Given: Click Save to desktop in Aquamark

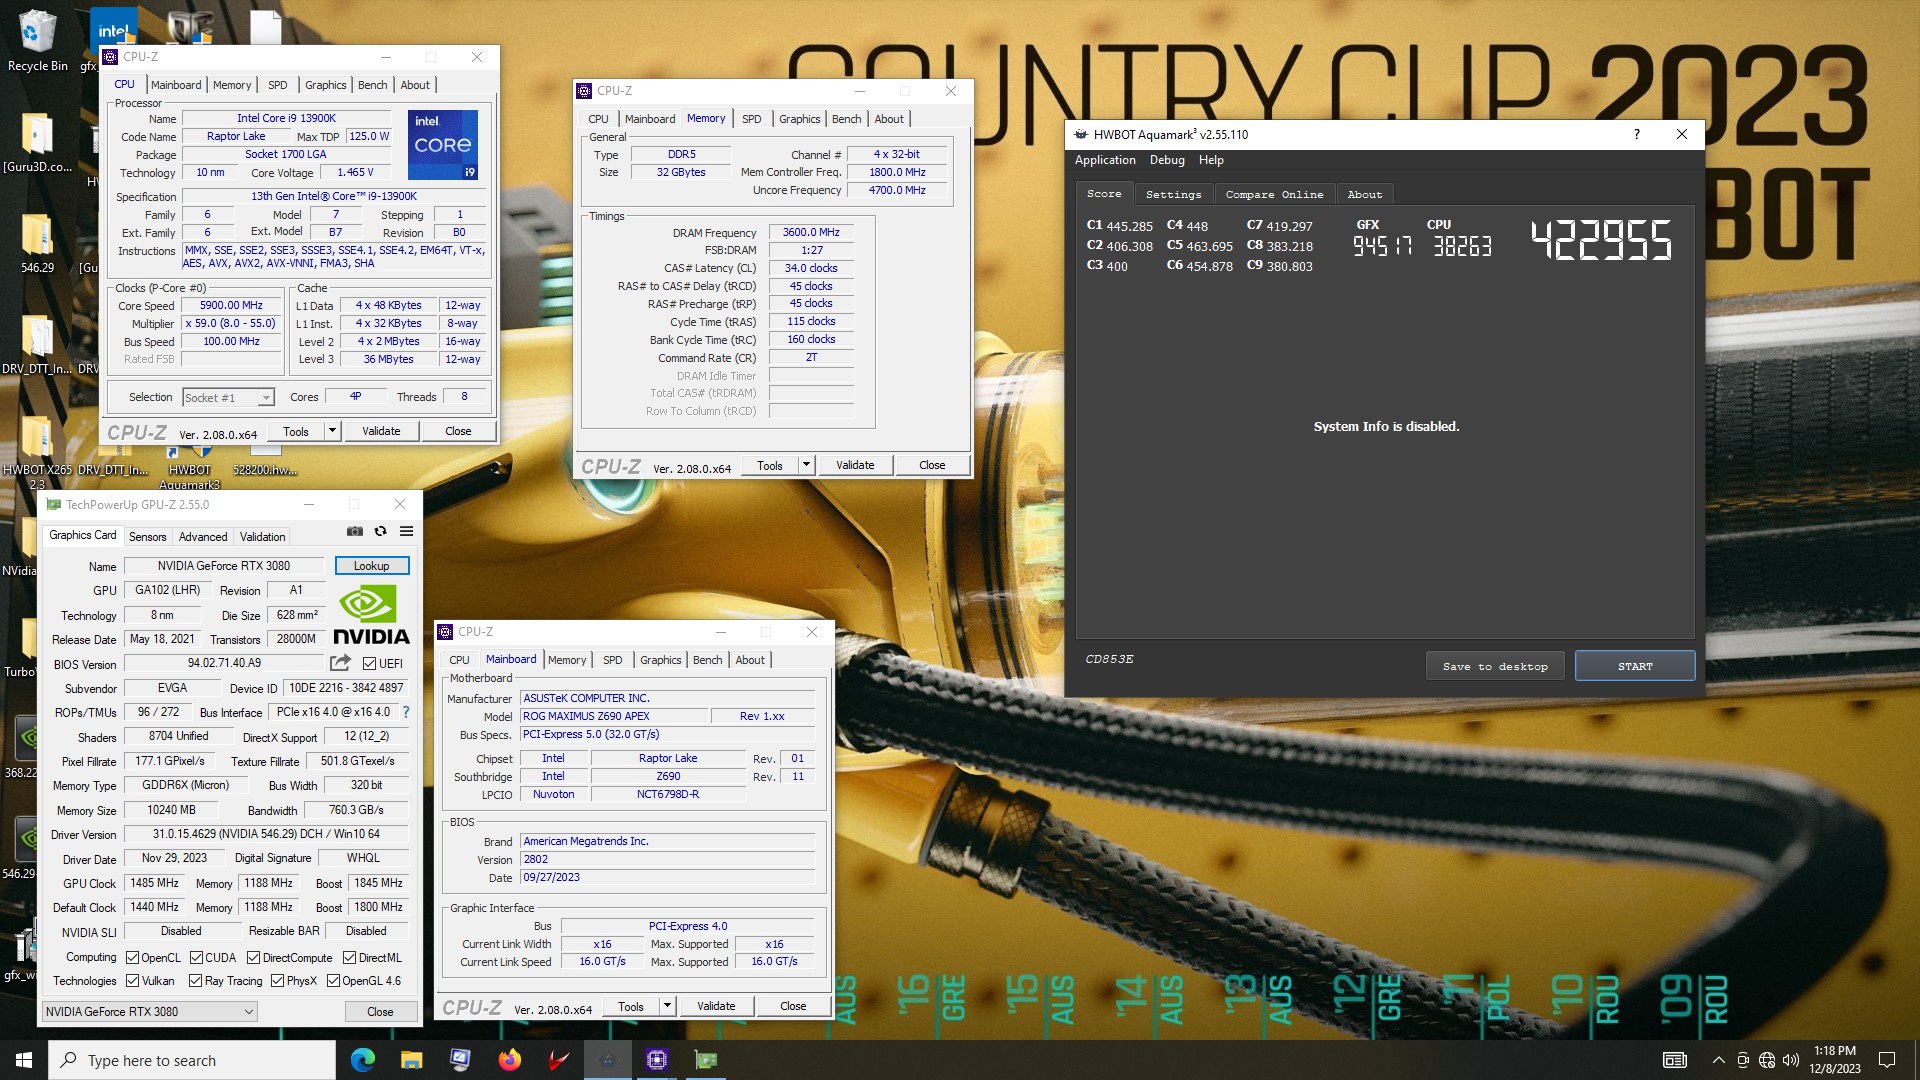Looking at the screenshot, I should click(x=1495, y=666).
